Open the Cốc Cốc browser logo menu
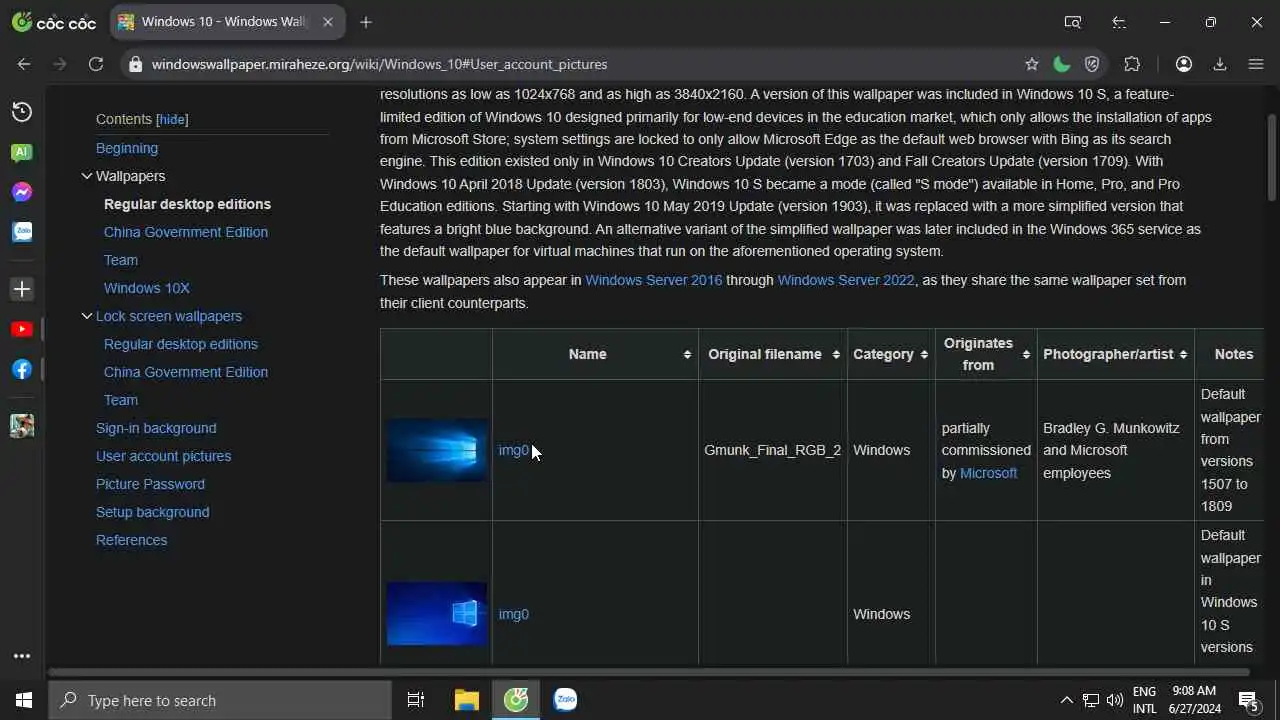 [x=54, y=22]
